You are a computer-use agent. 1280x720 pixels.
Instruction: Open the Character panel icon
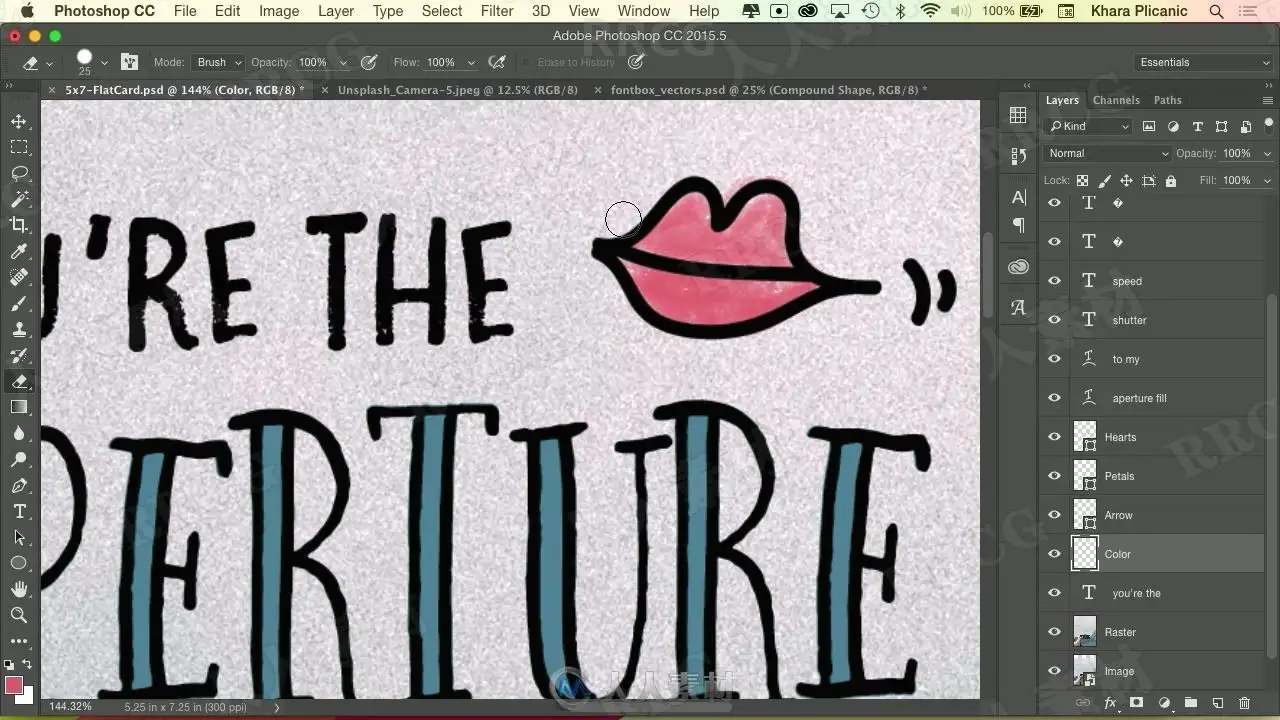click(1019, 197)
